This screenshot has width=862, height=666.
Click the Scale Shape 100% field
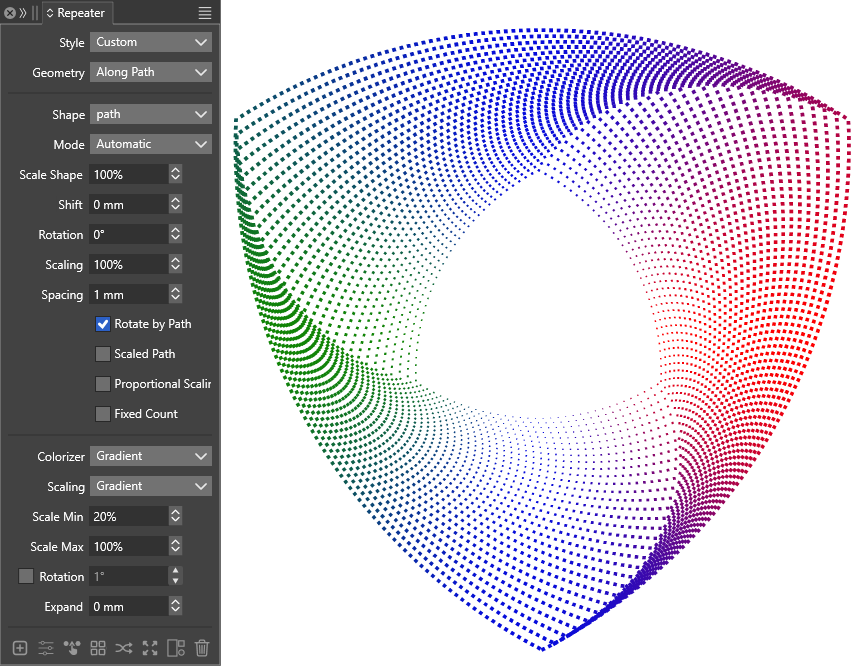coord(129,174)
